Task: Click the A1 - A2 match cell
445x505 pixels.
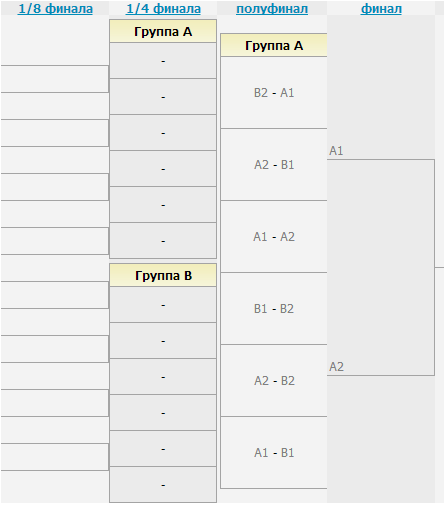Action: pyautogui.click(x=274, y=237)
